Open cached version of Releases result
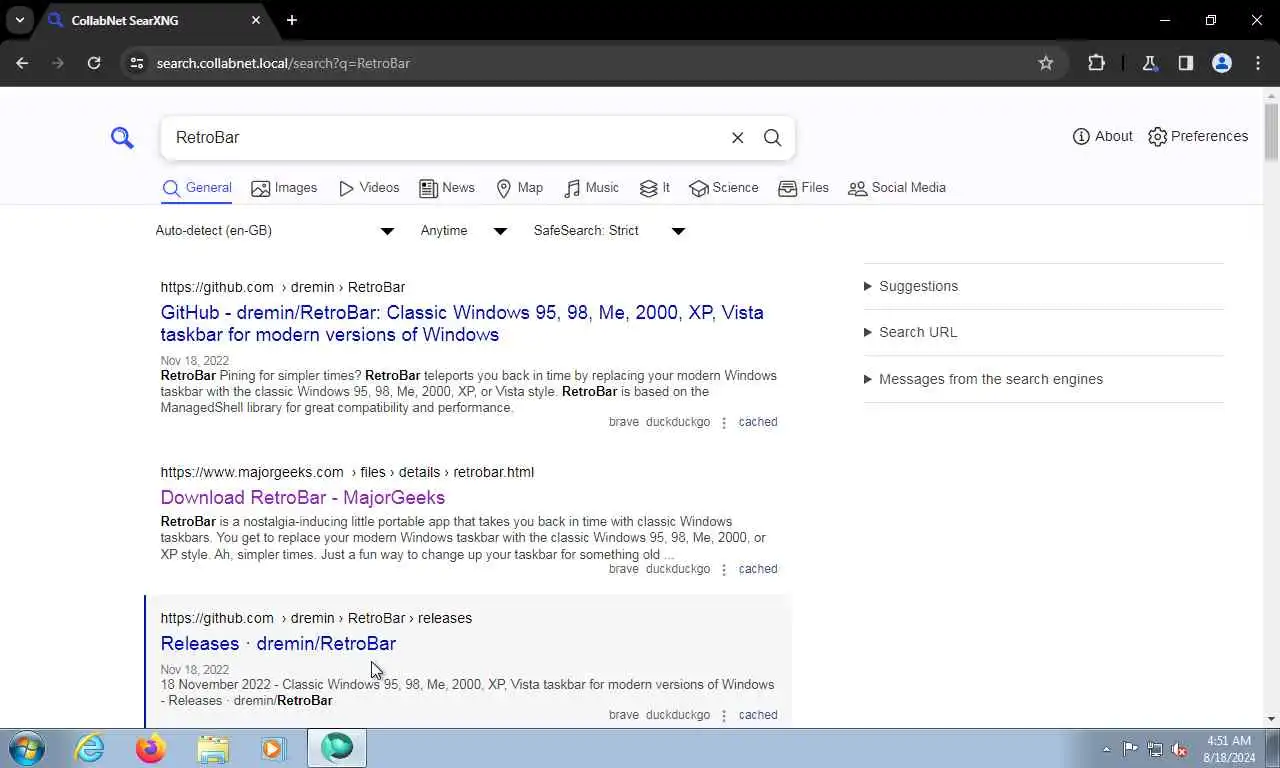Viewport: 1280px width, 768px height. pyautogui.click(x=758, y=715)
